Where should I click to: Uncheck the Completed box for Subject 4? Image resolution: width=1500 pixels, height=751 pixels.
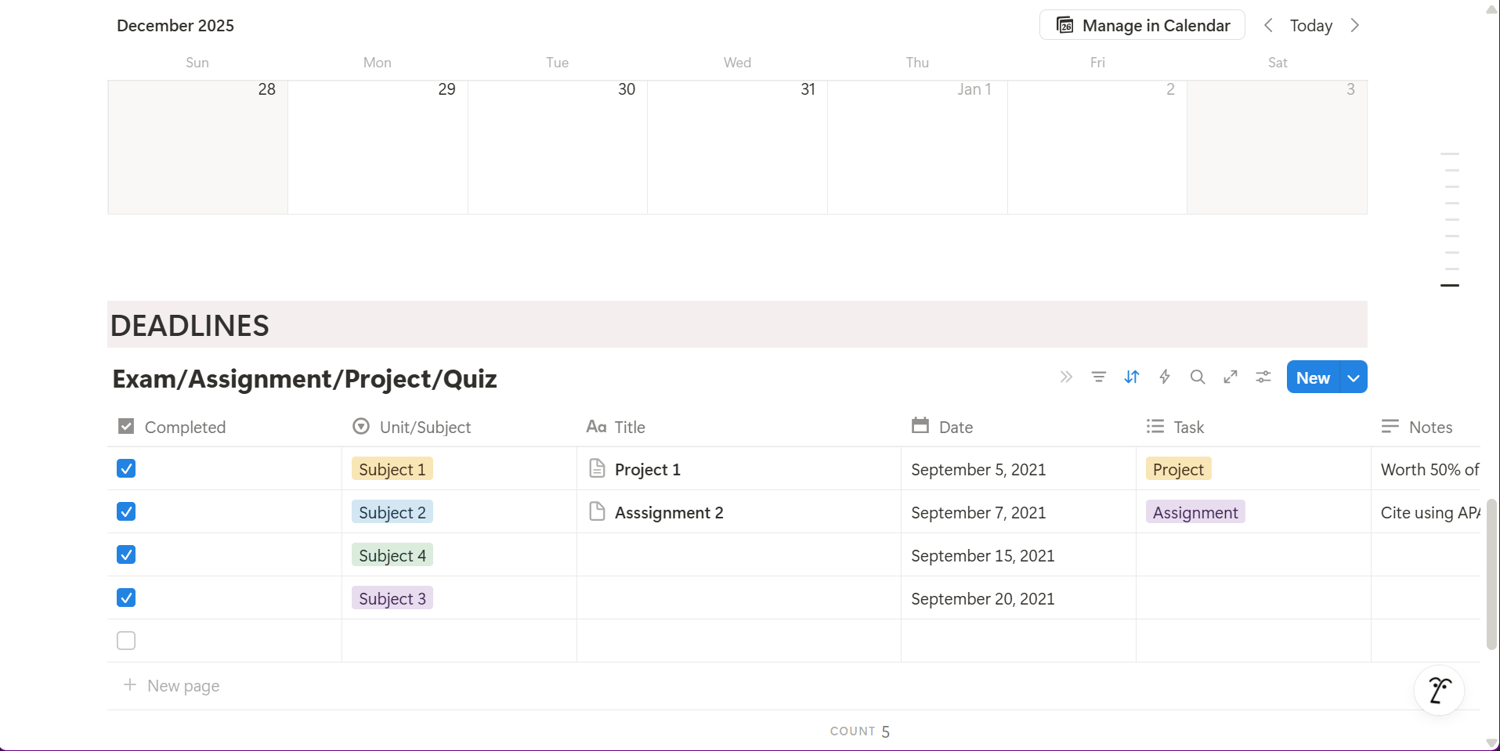(126, 554)
